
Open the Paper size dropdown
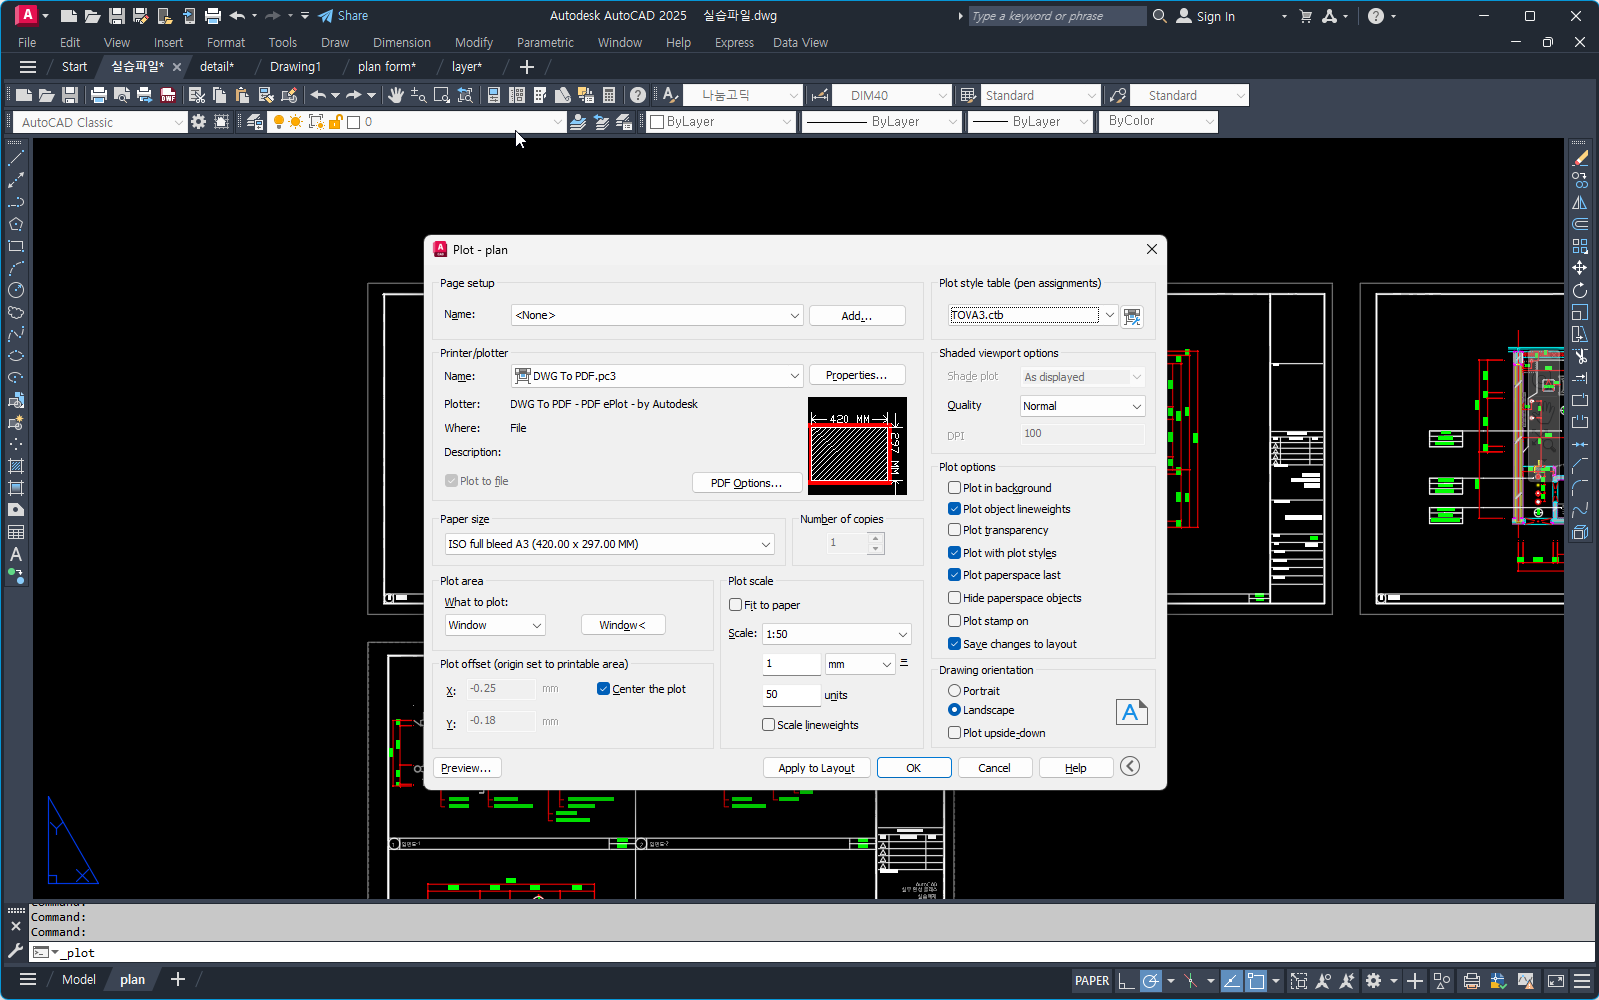(x=610, y=544)
